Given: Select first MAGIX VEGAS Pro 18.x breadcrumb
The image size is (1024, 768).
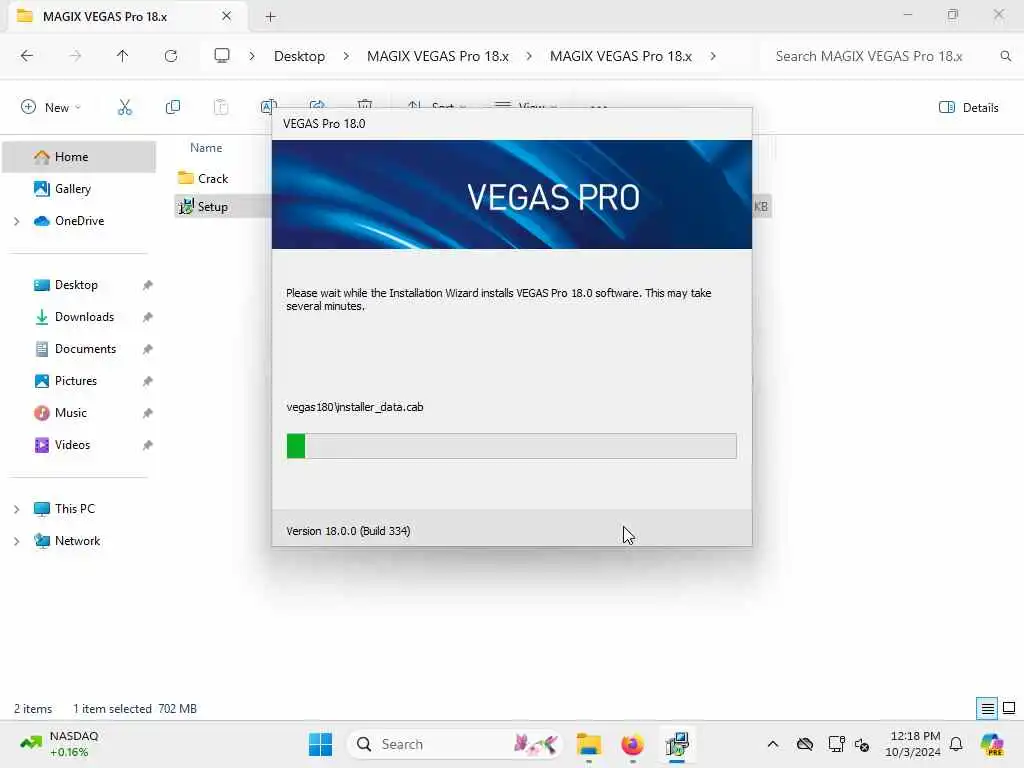Looking at the screenshot, I should pos(438,56).
